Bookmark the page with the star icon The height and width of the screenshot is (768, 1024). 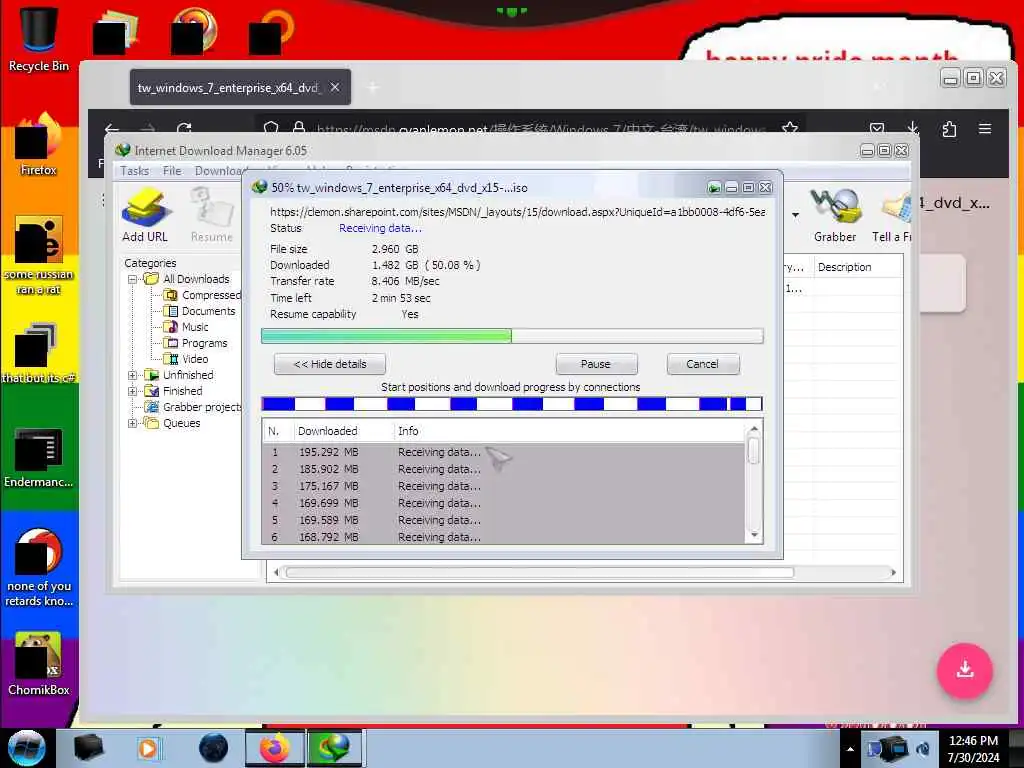pos(790,129)
